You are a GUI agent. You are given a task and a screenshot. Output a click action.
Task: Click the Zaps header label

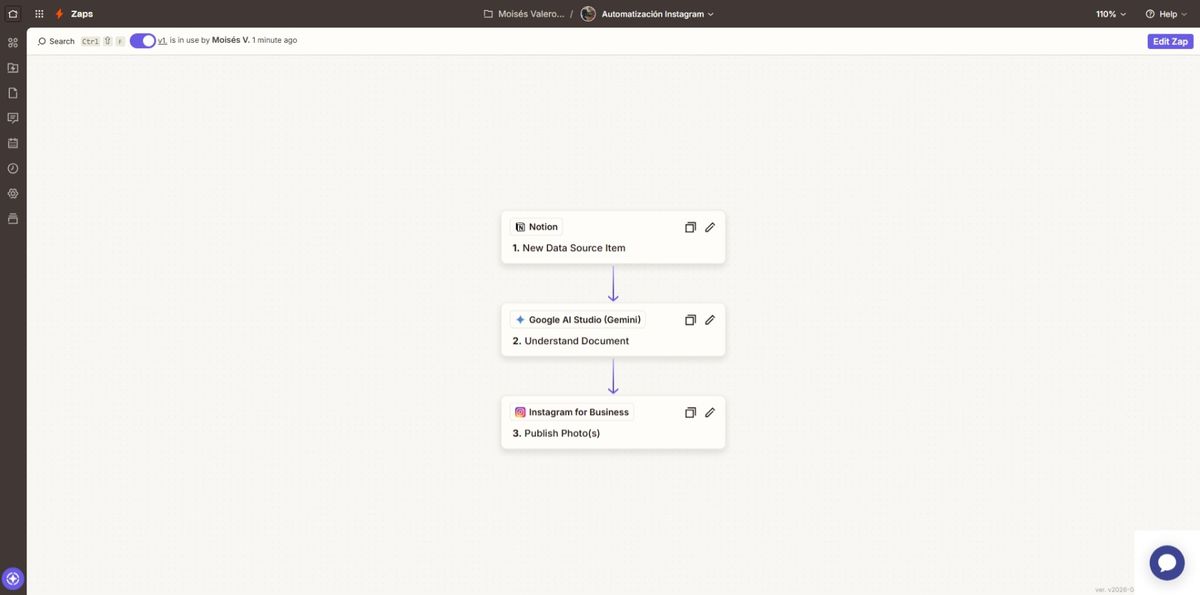click(x=82, y=14)
